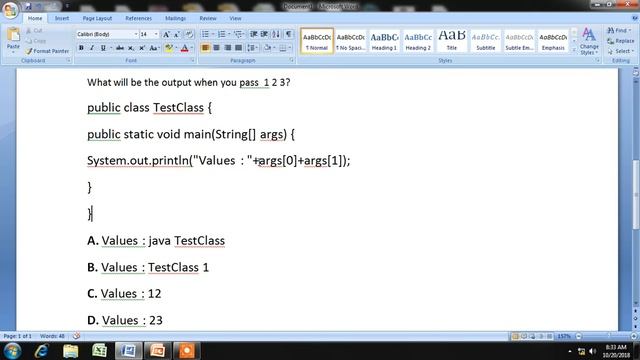Screen dimensions: 640x360
Task: Switch to the Insert ribbon tab
Action: pyautogui.click(x=62, y=18)
